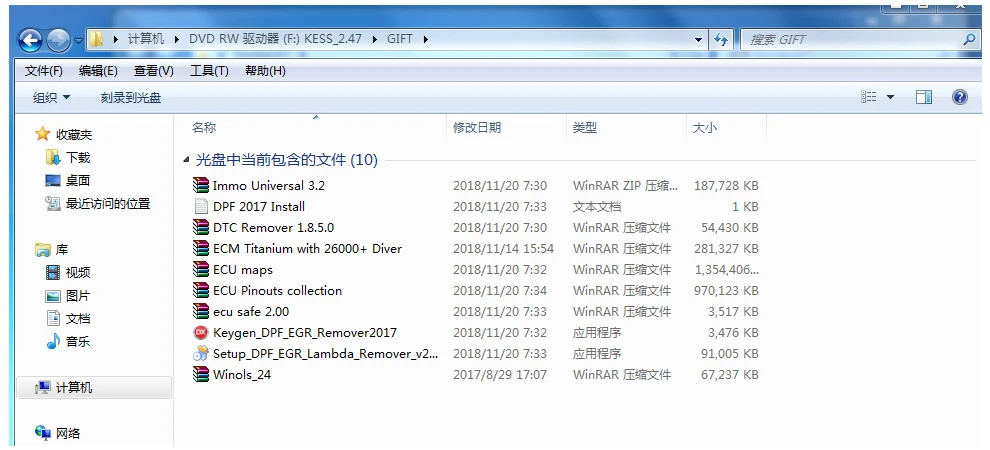Collapse the 光盘中当前包含的文件 group
Viewport: 990px width, 450px height.
coord(186,160)
